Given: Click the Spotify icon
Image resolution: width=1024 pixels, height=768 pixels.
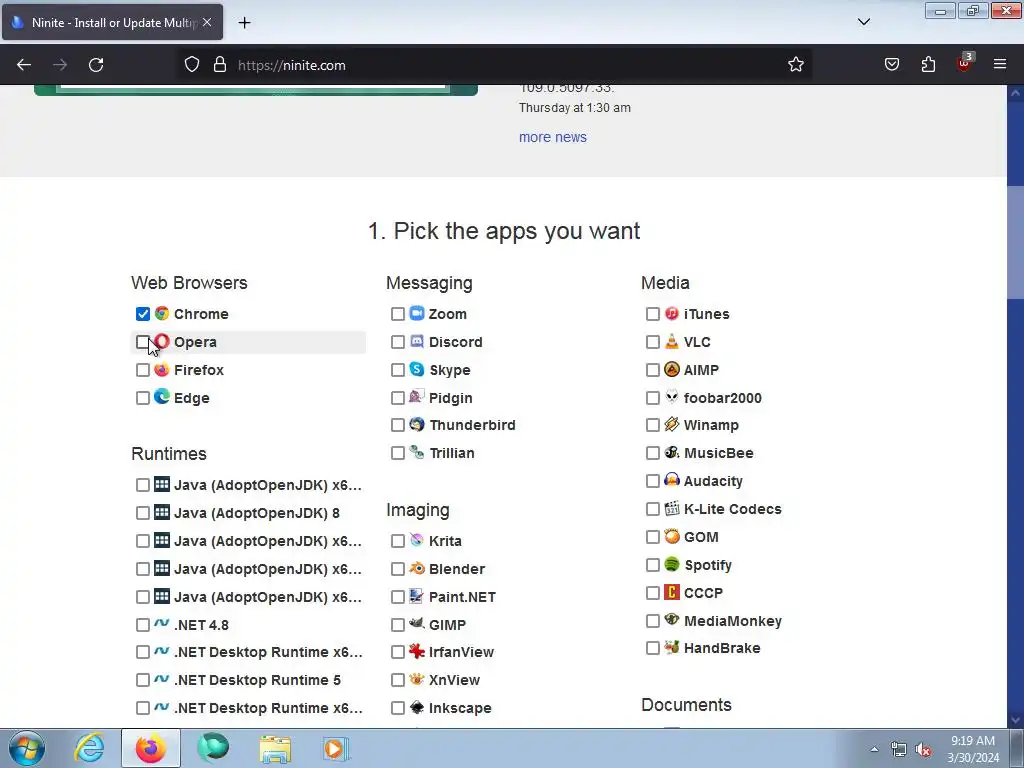Looking at the screenshot, I should pyautogui.click(x=671, y=564).
